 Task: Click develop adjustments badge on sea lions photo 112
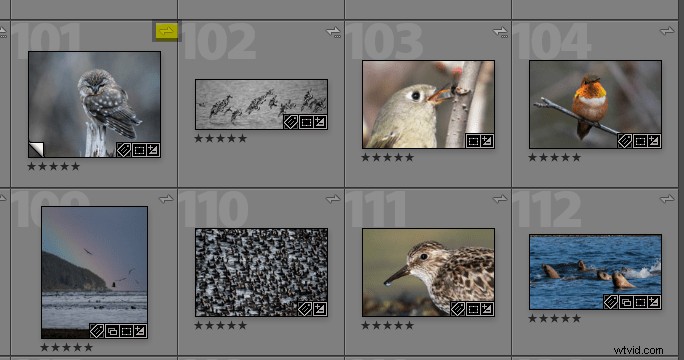654,302
